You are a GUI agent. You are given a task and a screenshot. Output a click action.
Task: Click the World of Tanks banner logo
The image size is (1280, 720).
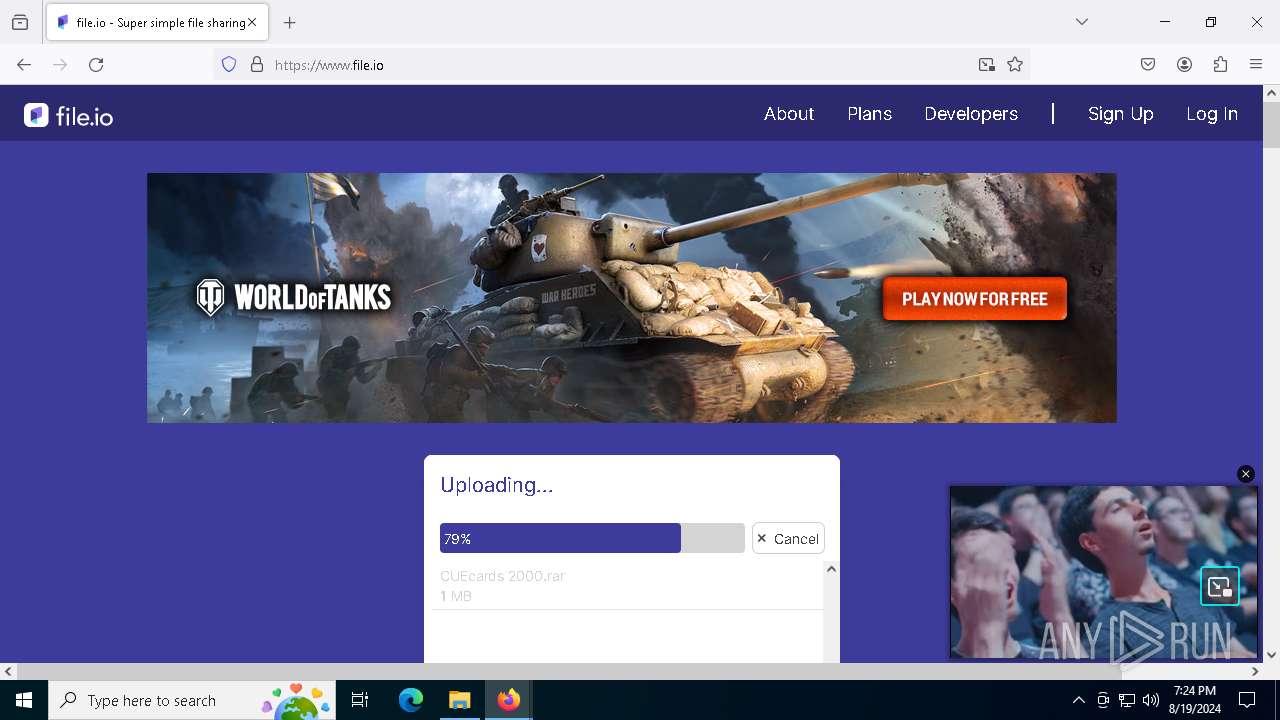(294, 297)
